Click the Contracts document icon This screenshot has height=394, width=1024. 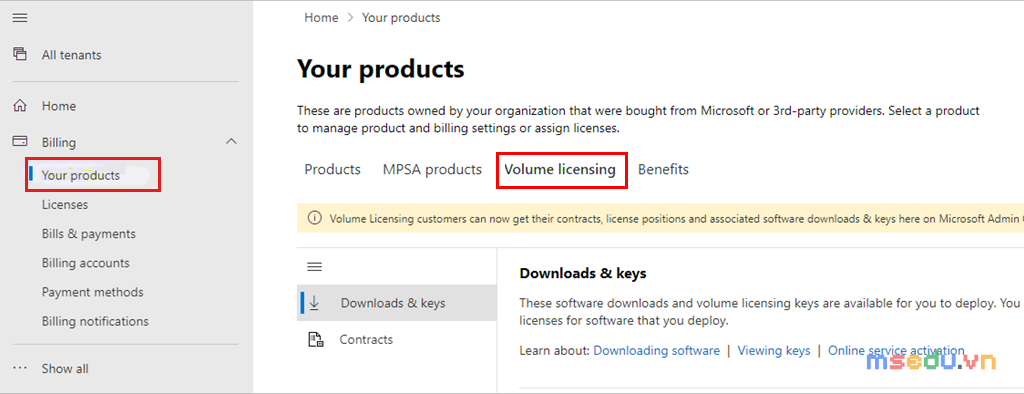pos(315,339)
